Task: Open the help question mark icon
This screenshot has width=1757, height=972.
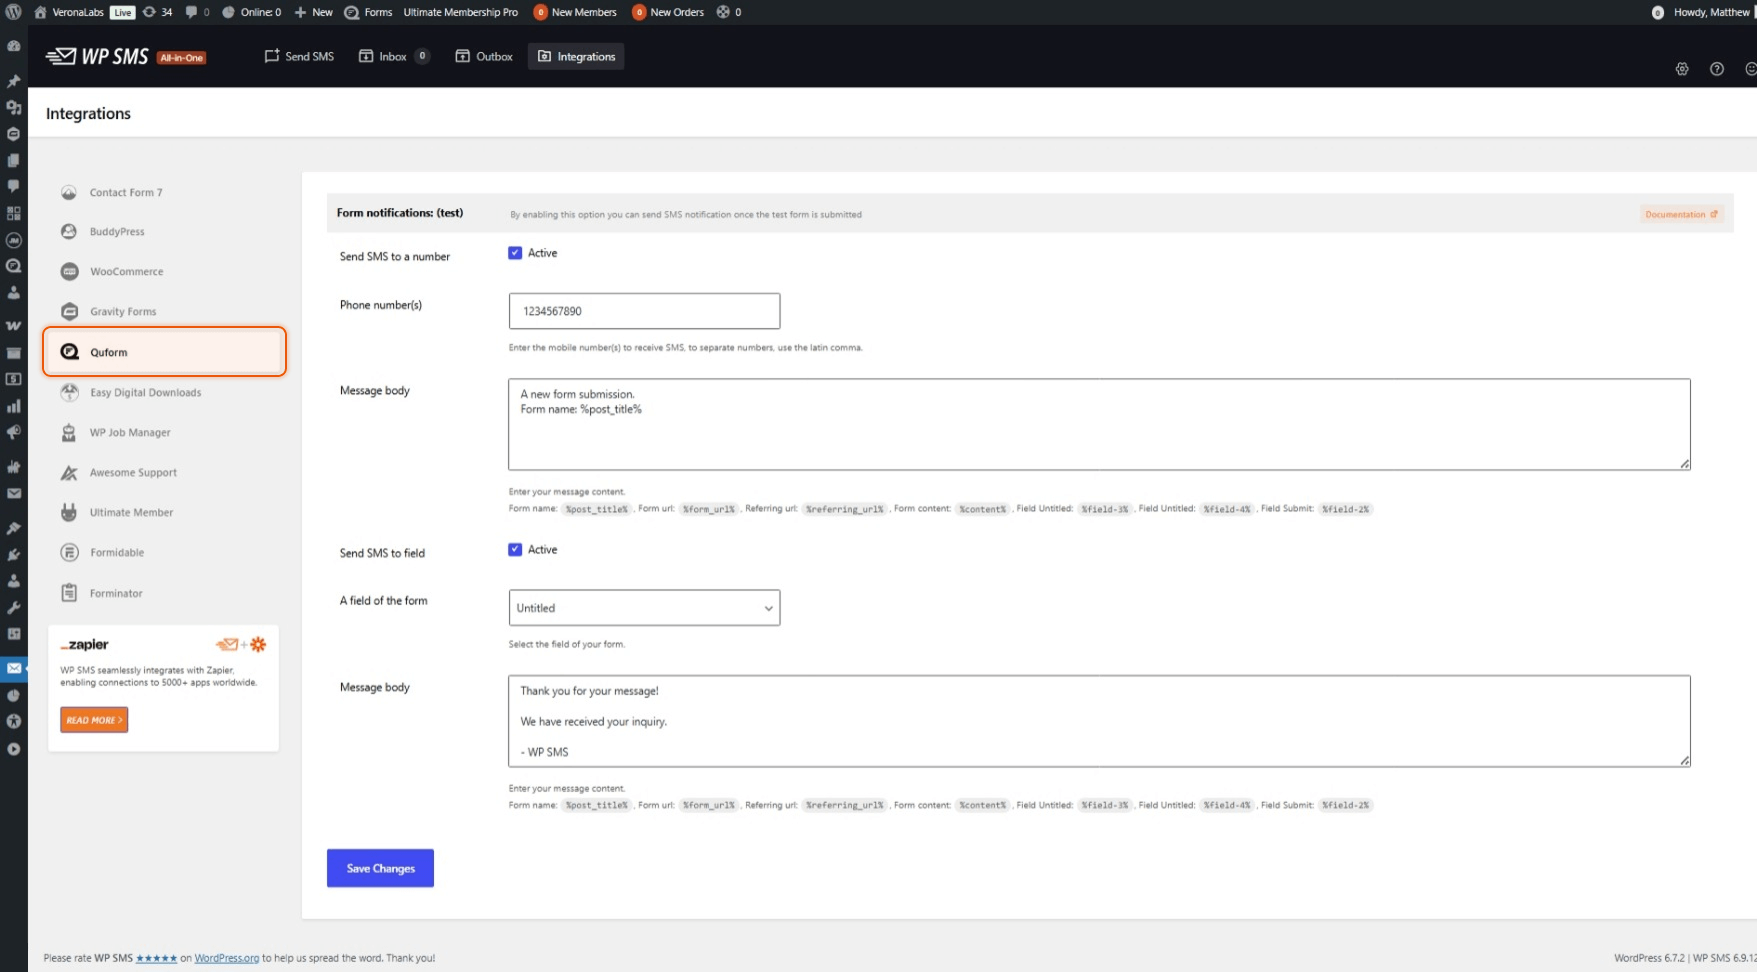Action: click(x=1717, y=69)
